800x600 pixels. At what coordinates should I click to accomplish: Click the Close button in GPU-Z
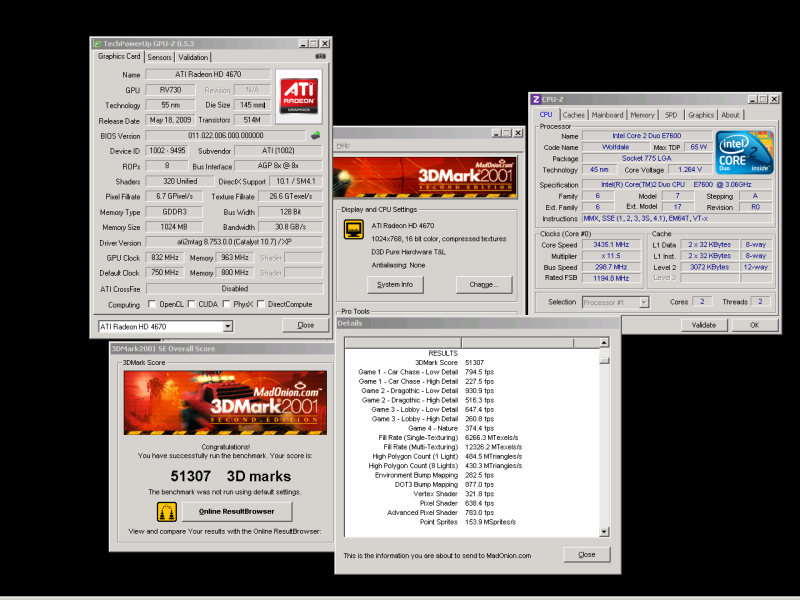(305, 325)
